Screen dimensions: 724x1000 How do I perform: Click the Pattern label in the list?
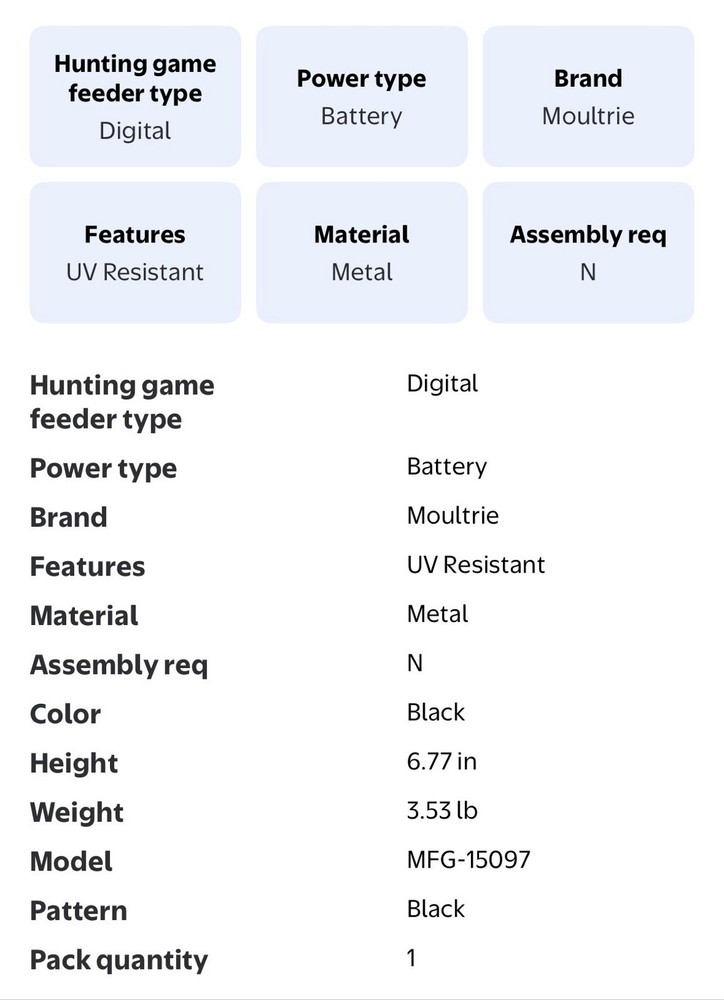click(78, 911)
